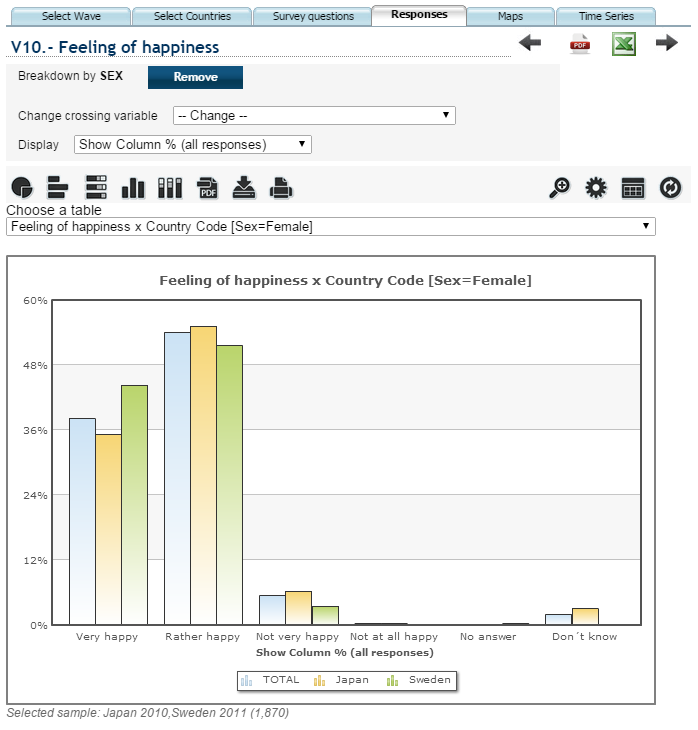Toggle Japan series in chart legend
Screen dimensions: 698x730
tap(341, 680)
